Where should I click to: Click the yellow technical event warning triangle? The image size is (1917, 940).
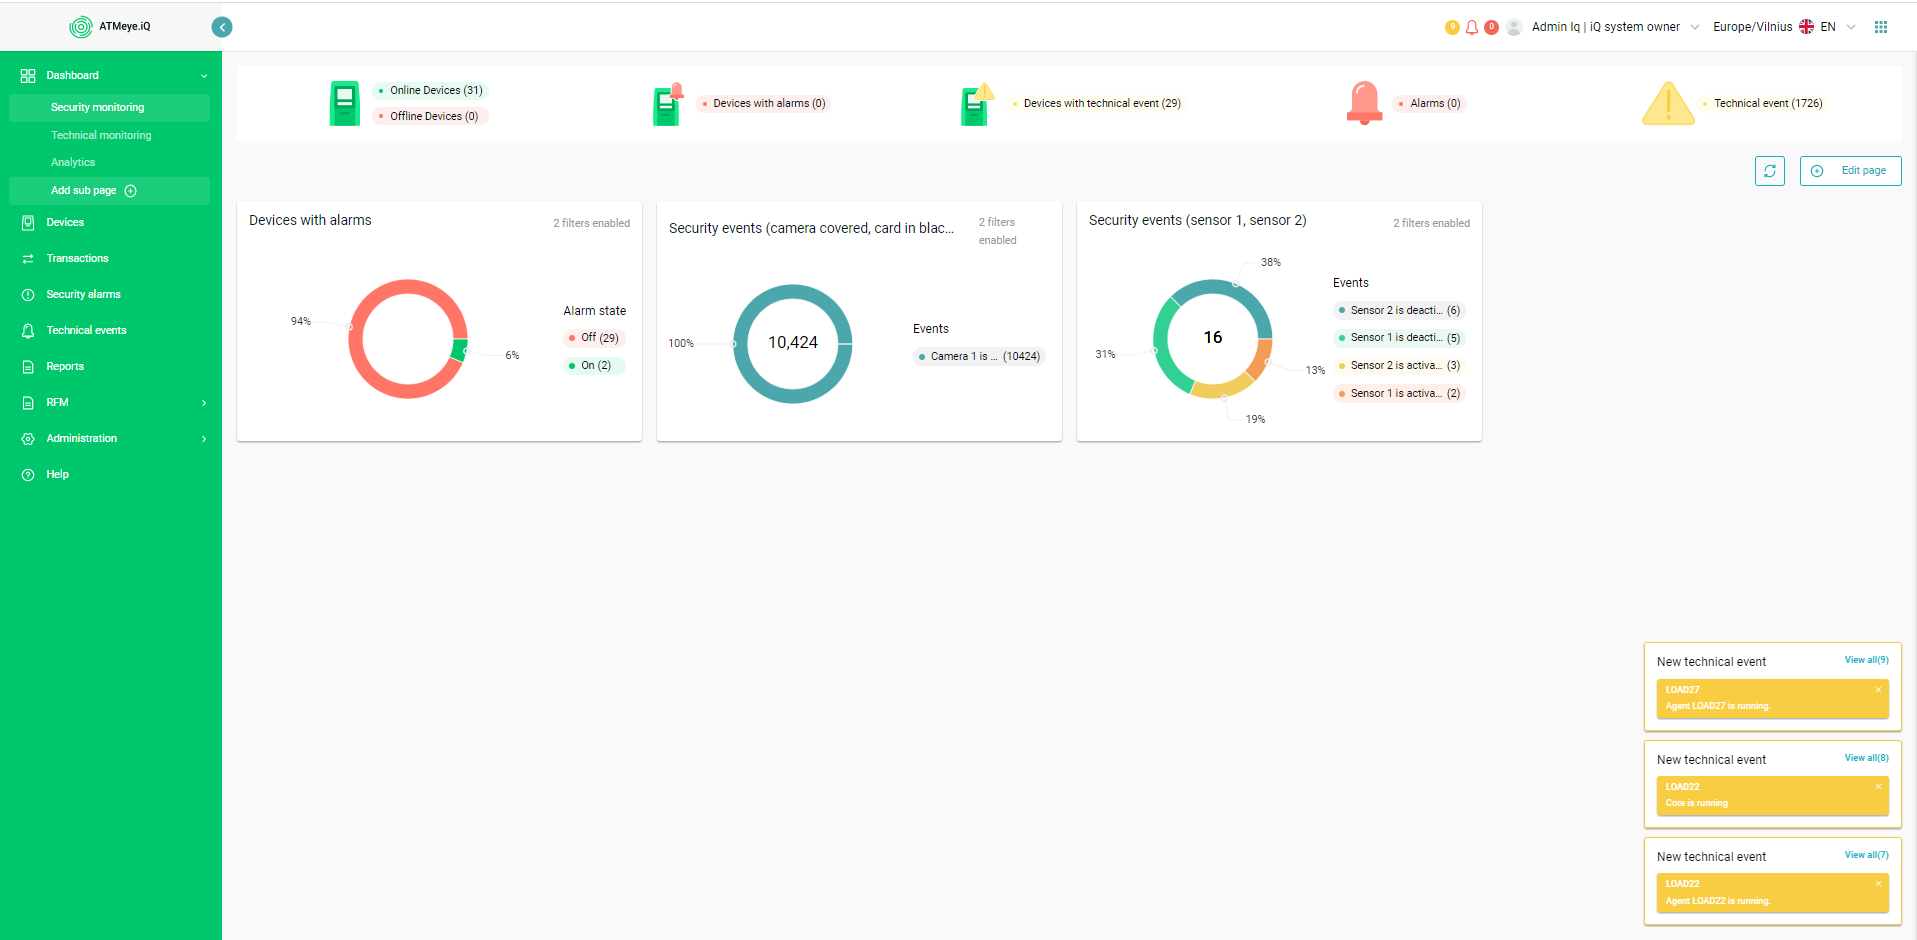click(1667, 103)
